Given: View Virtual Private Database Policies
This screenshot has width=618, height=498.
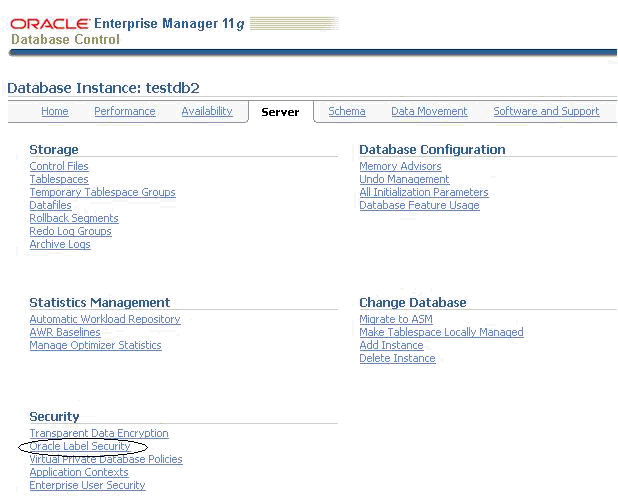Looking at the screenshot, I should pyautogui.click(x=106, y=459).
